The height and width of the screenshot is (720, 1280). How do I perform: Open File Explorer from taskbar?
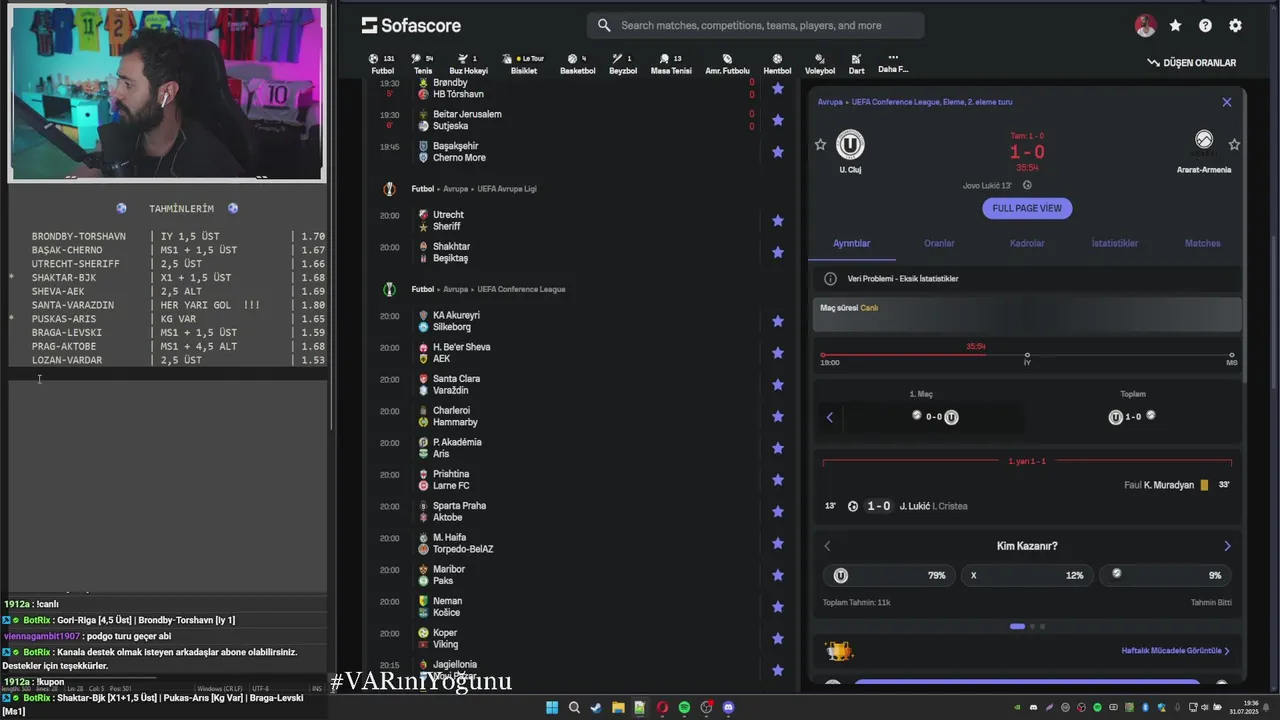pos(618,708)
